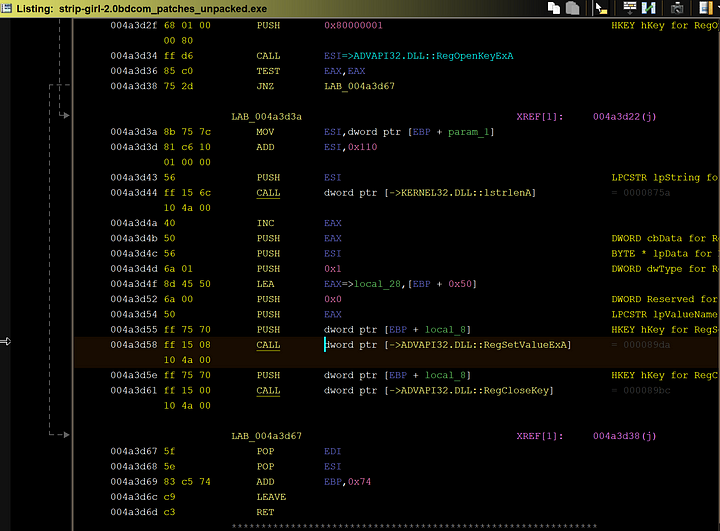Toggle the overview margin display icon
Viewport: 720px width, 531px height.
705,8
